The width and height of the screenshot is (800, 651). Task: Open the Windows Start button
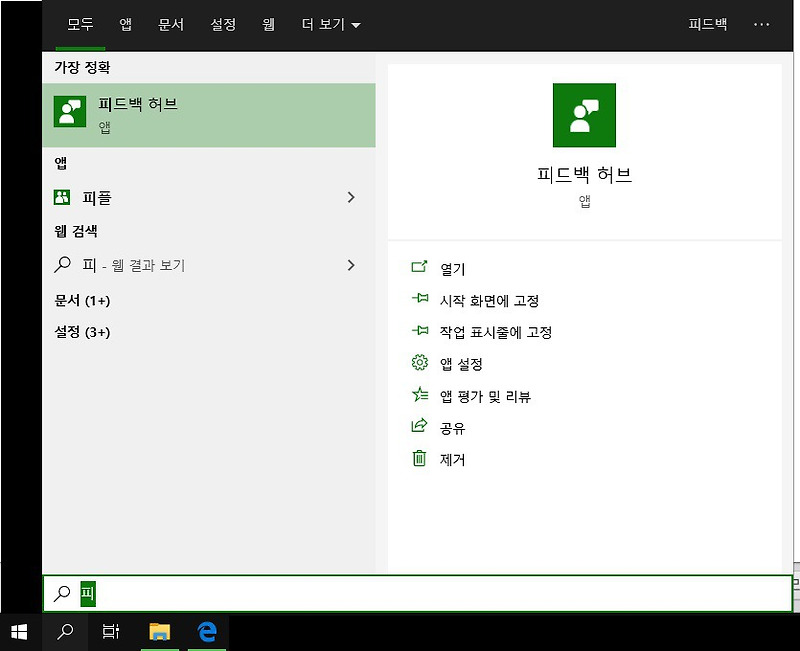[19, 632]
